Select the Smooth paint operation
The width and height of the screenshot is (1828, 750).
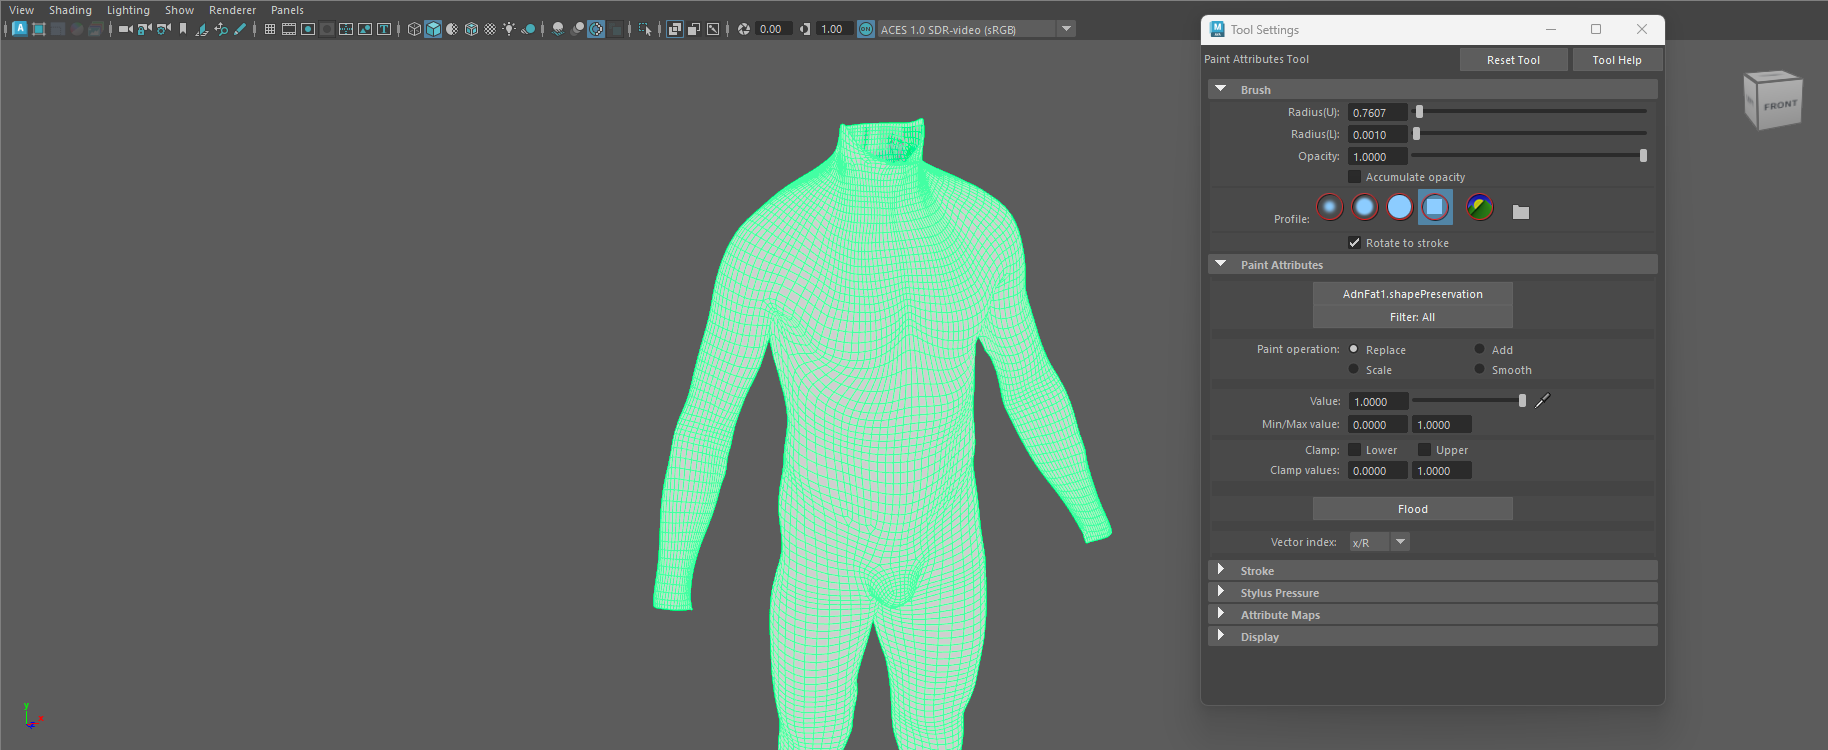coord(1479,370)
